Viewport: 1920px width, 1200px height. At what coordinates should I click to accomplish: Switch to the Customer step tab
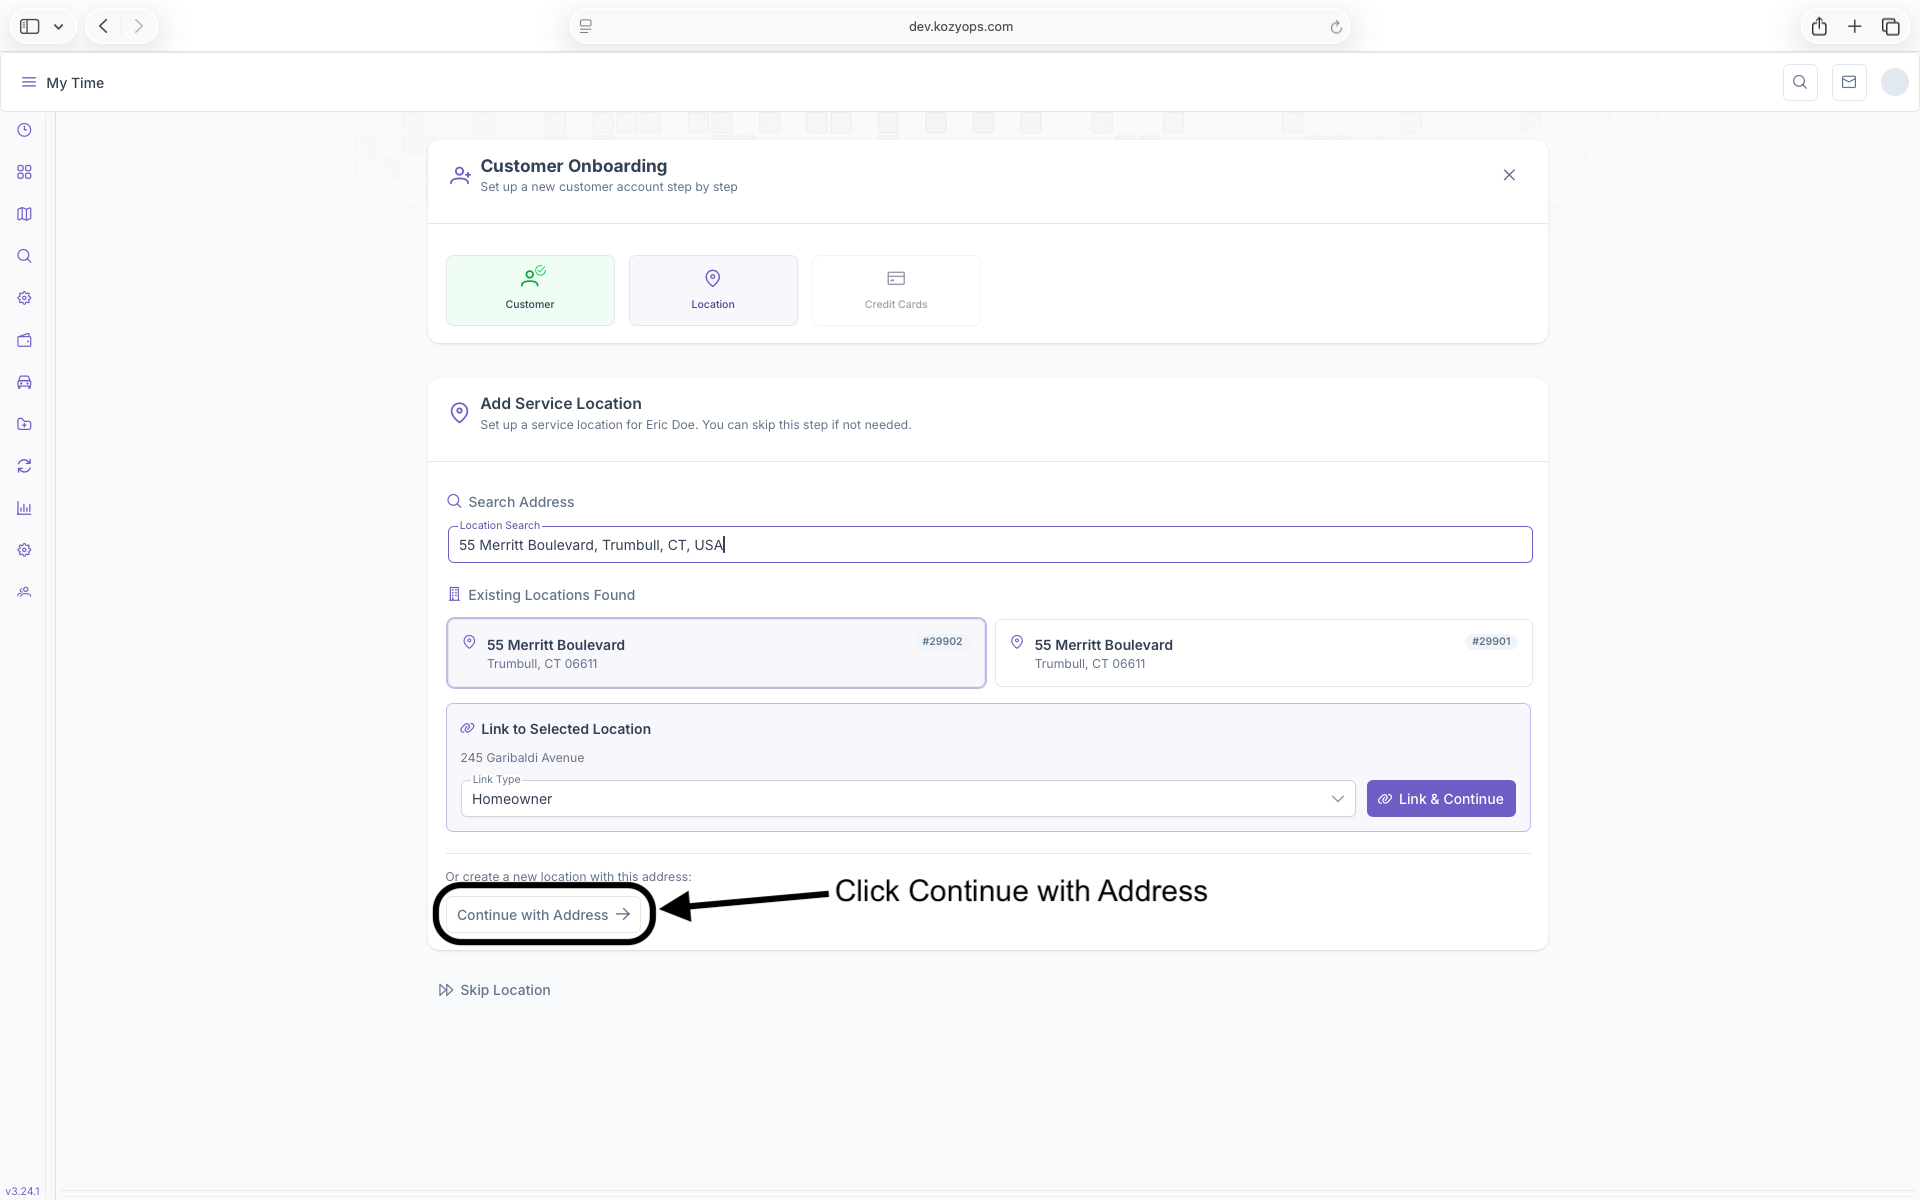point(530,290)
